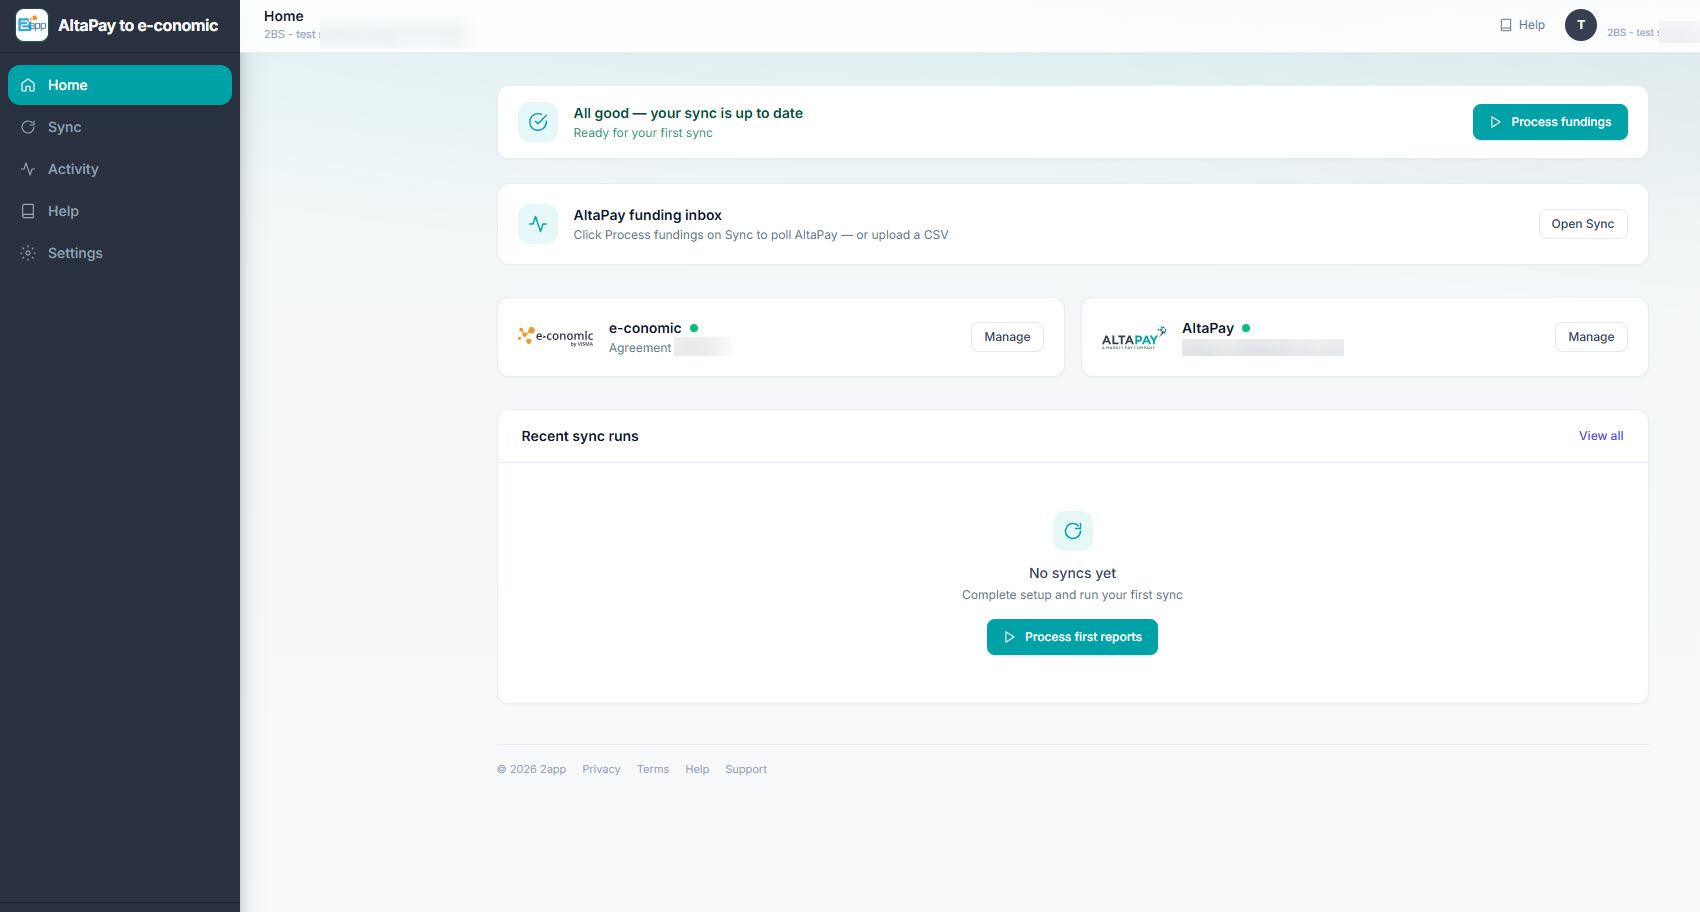
Task: Click the © 2026 2app footer text
Action: click(531, 769)
